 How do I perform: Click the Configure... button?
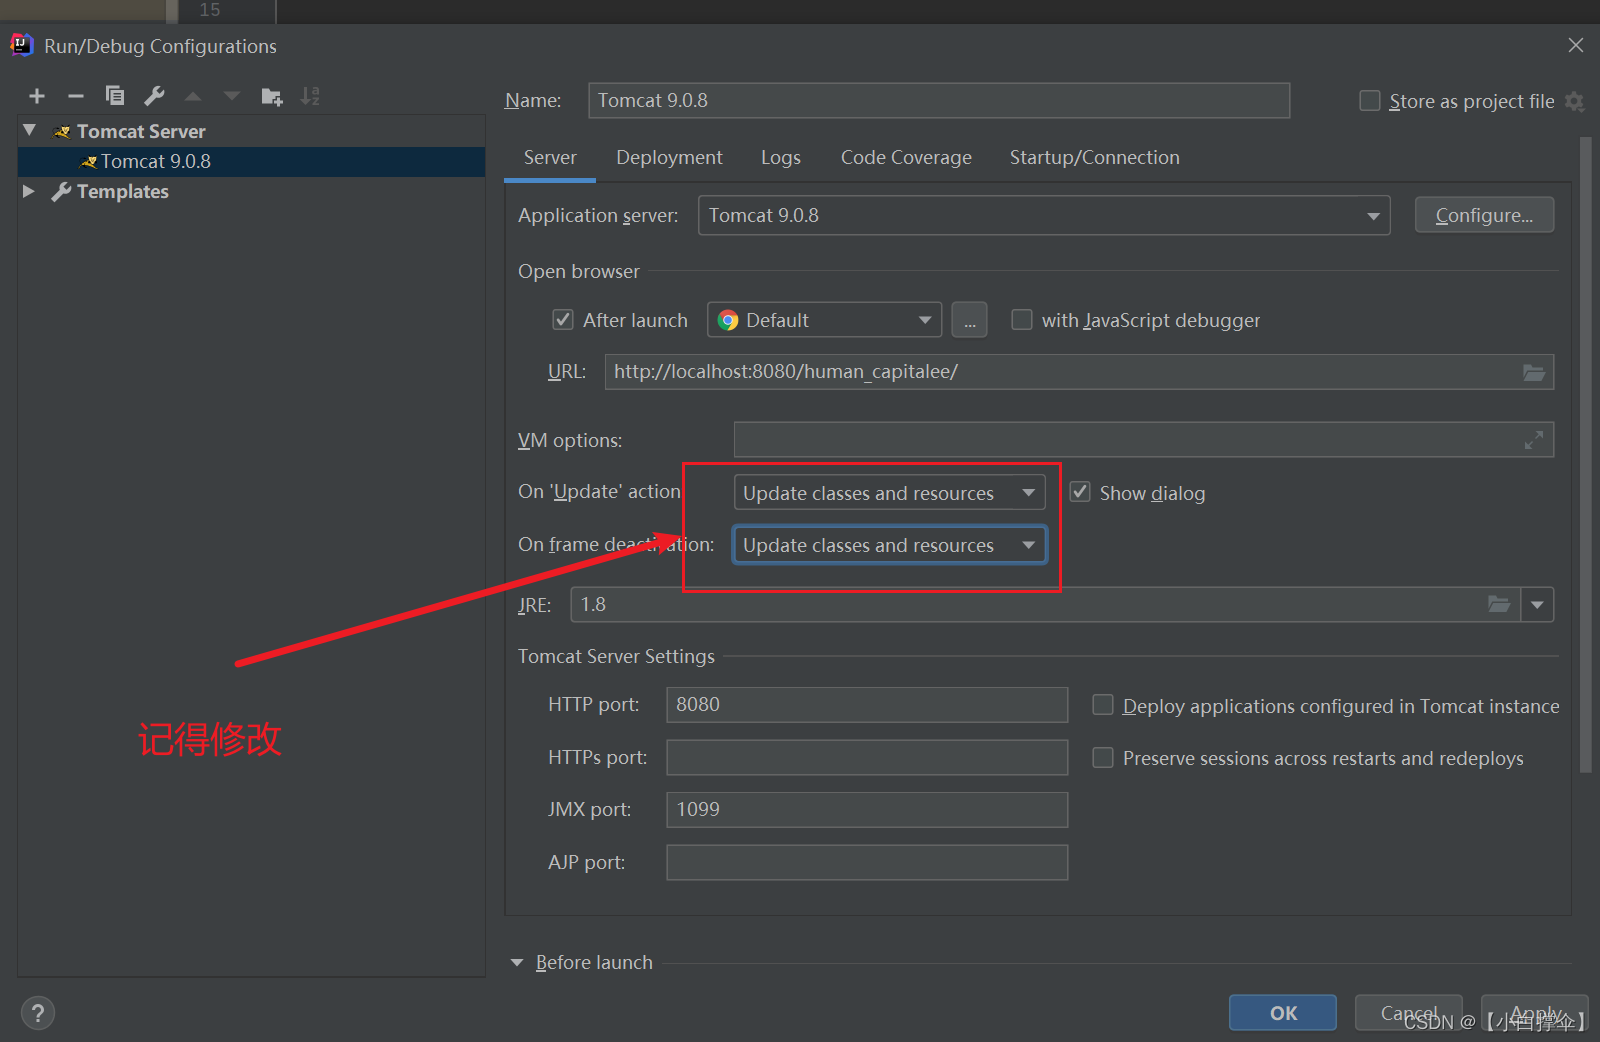coord(1484,215)
